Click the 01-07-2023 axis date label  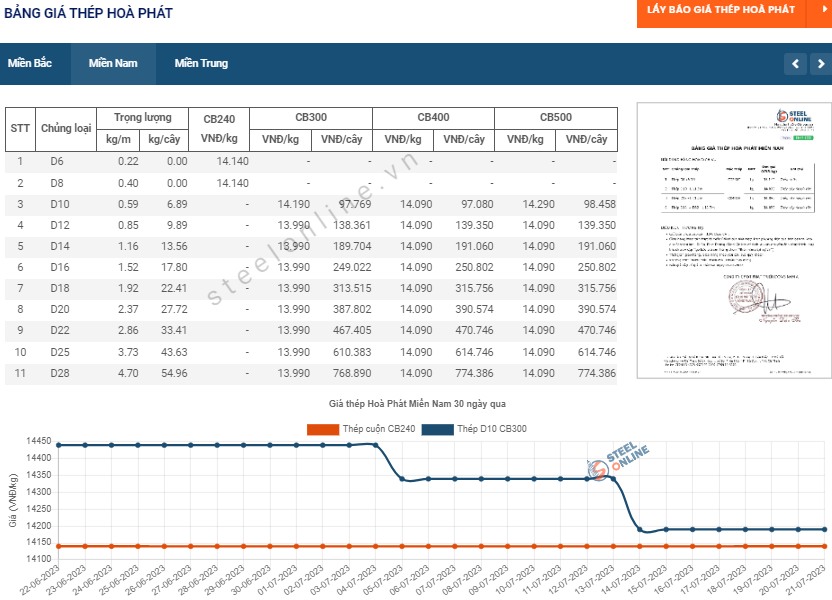(279, 580)
